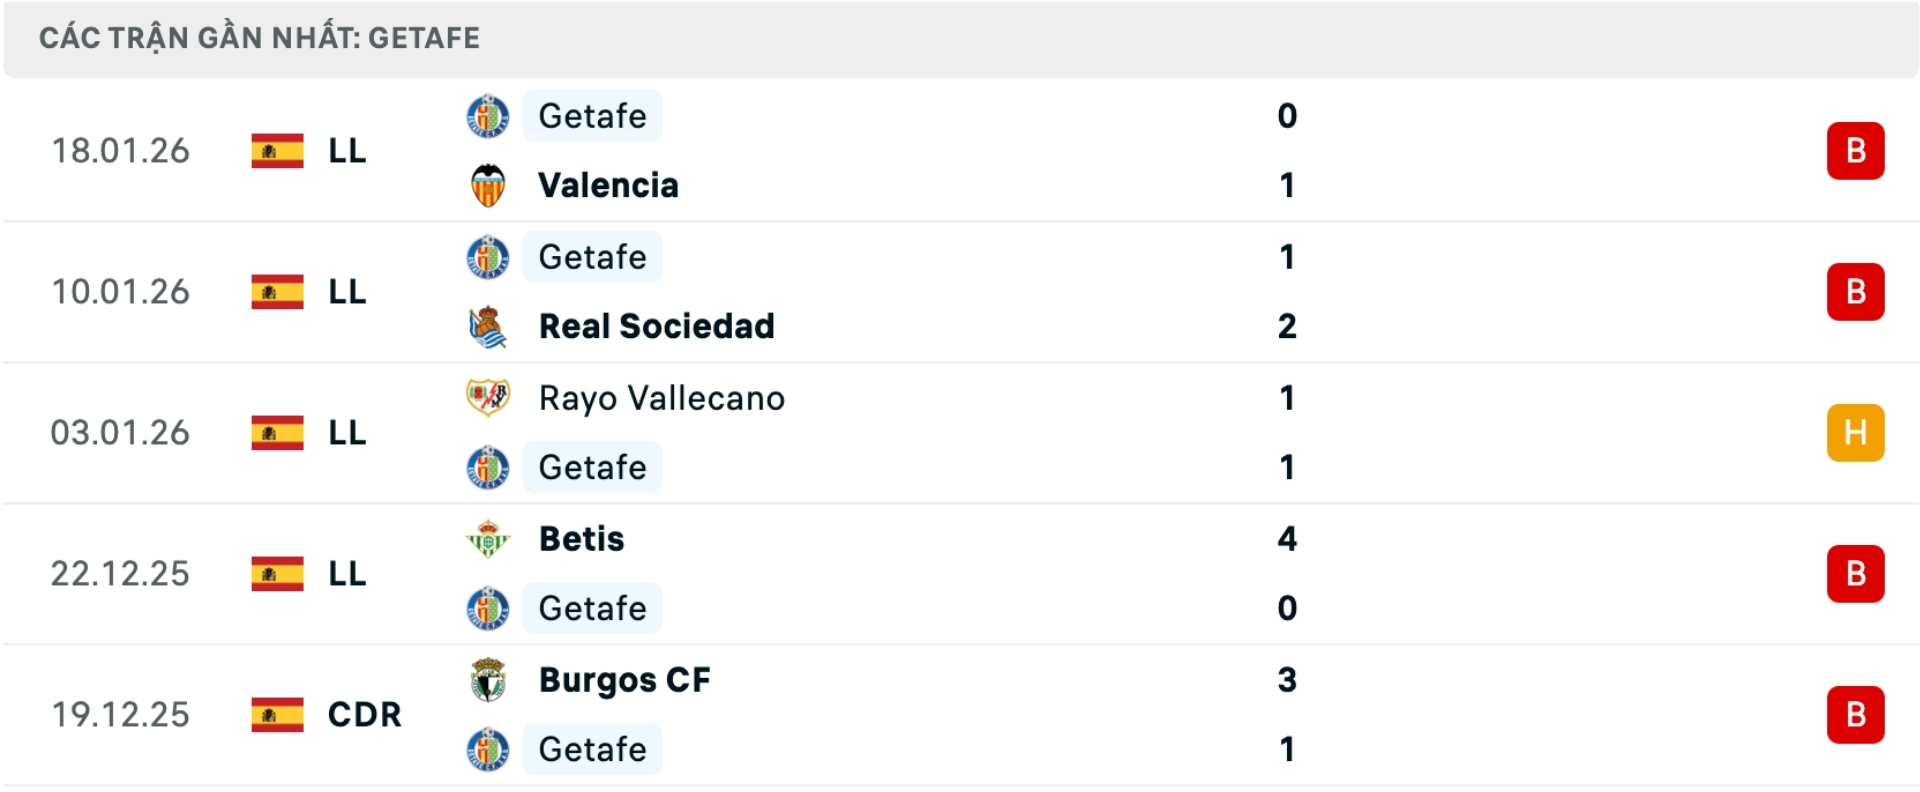Click the LL label on the 03.01.26 row
The image size is (1920, 792).
[346, 432]
